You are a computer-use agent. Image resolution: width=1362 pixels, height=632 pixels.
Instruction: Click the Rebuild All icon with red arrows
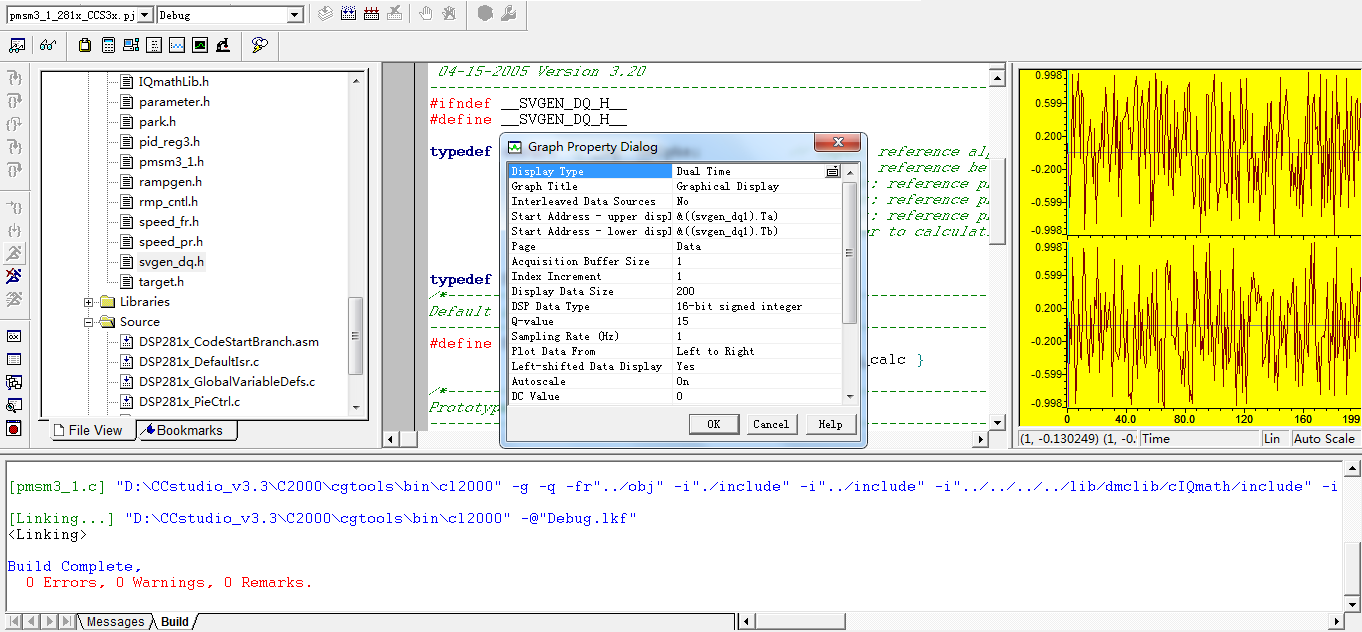(371, 14)
